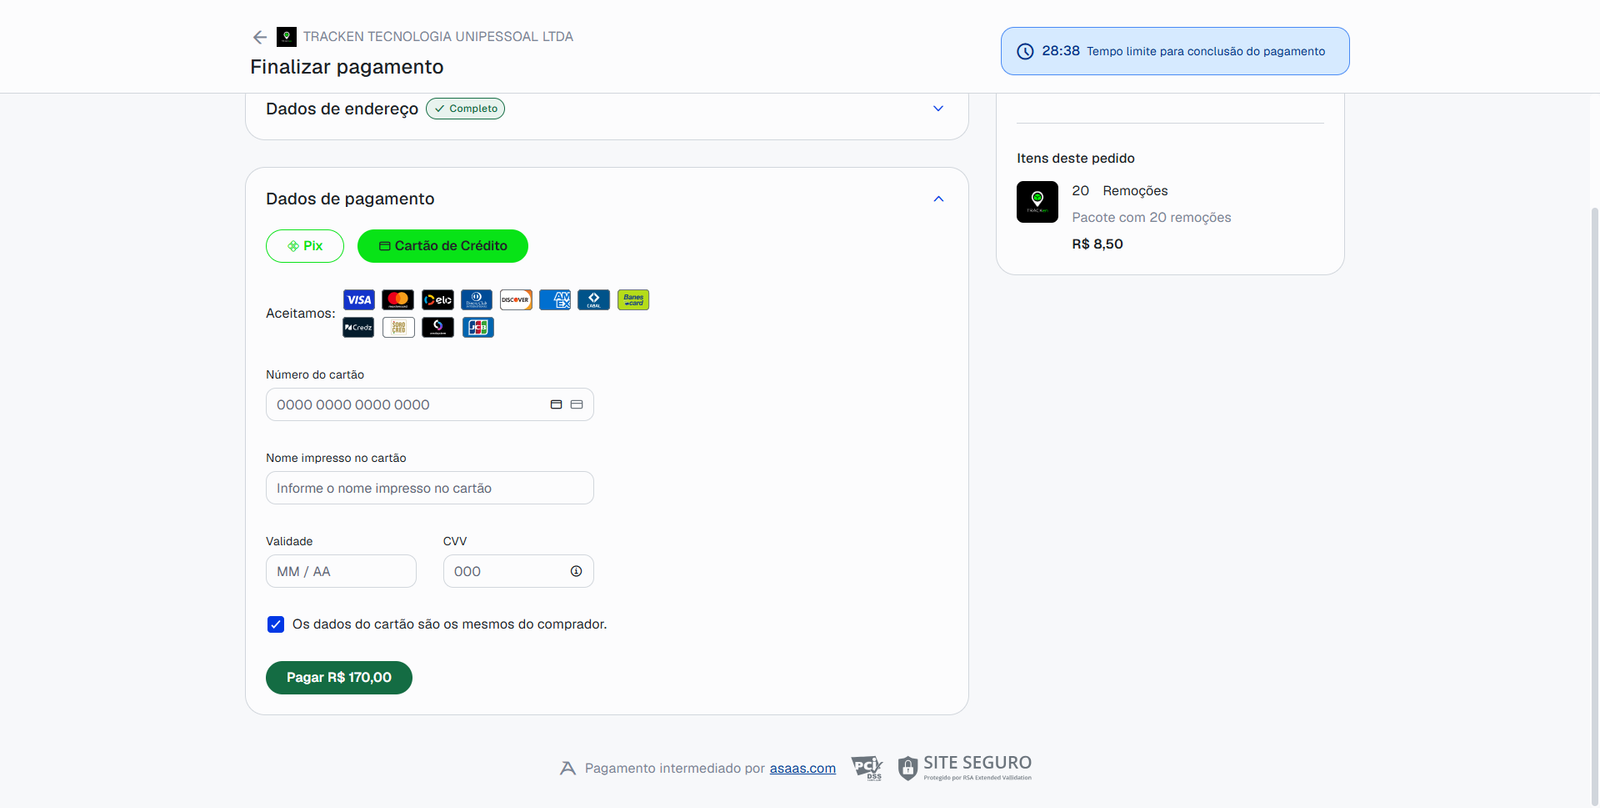Click the Credz card icon

click(359, 327)
